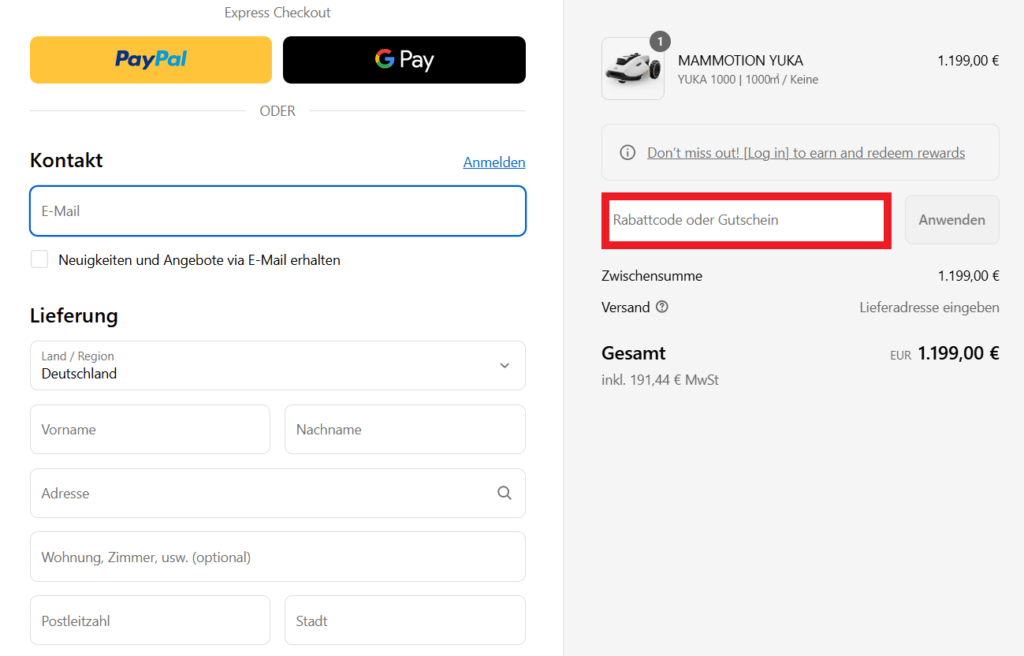Select the Vorname input field
This screenshot has height=656, width=1024.
[150, 429]
